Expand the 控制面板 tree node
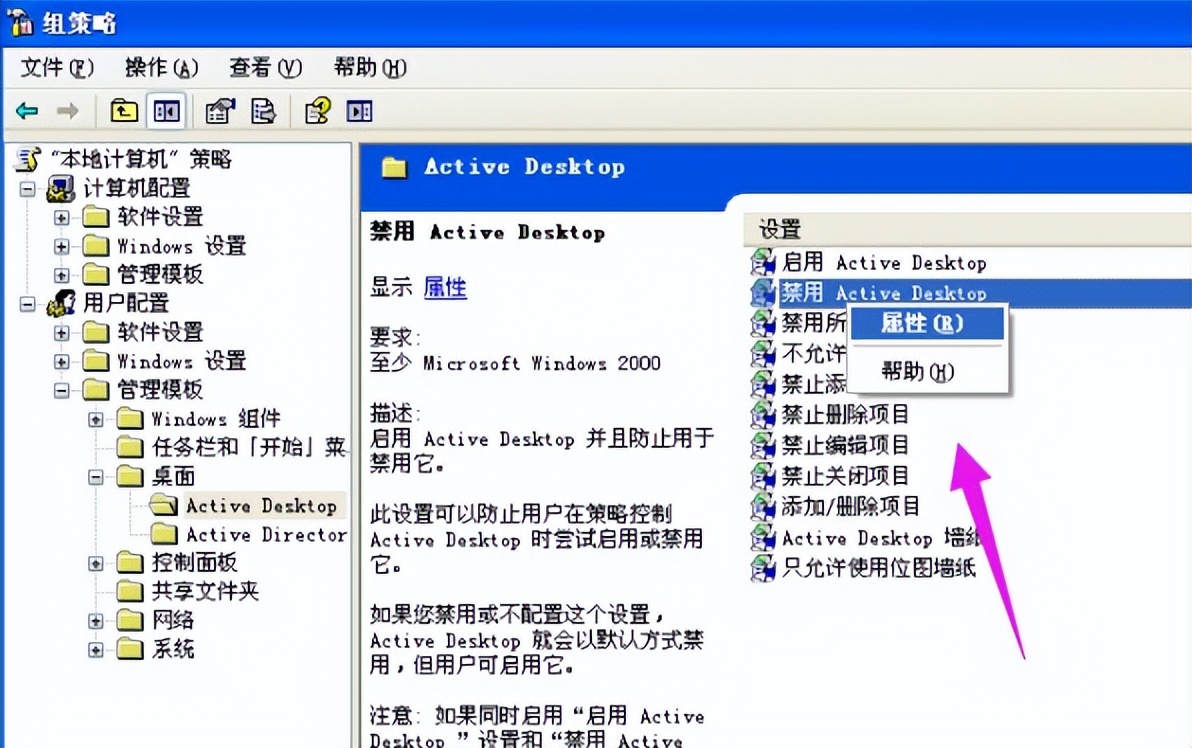Screen dimensions: 1192x748 pyautogui.click(x=96, y=563)
